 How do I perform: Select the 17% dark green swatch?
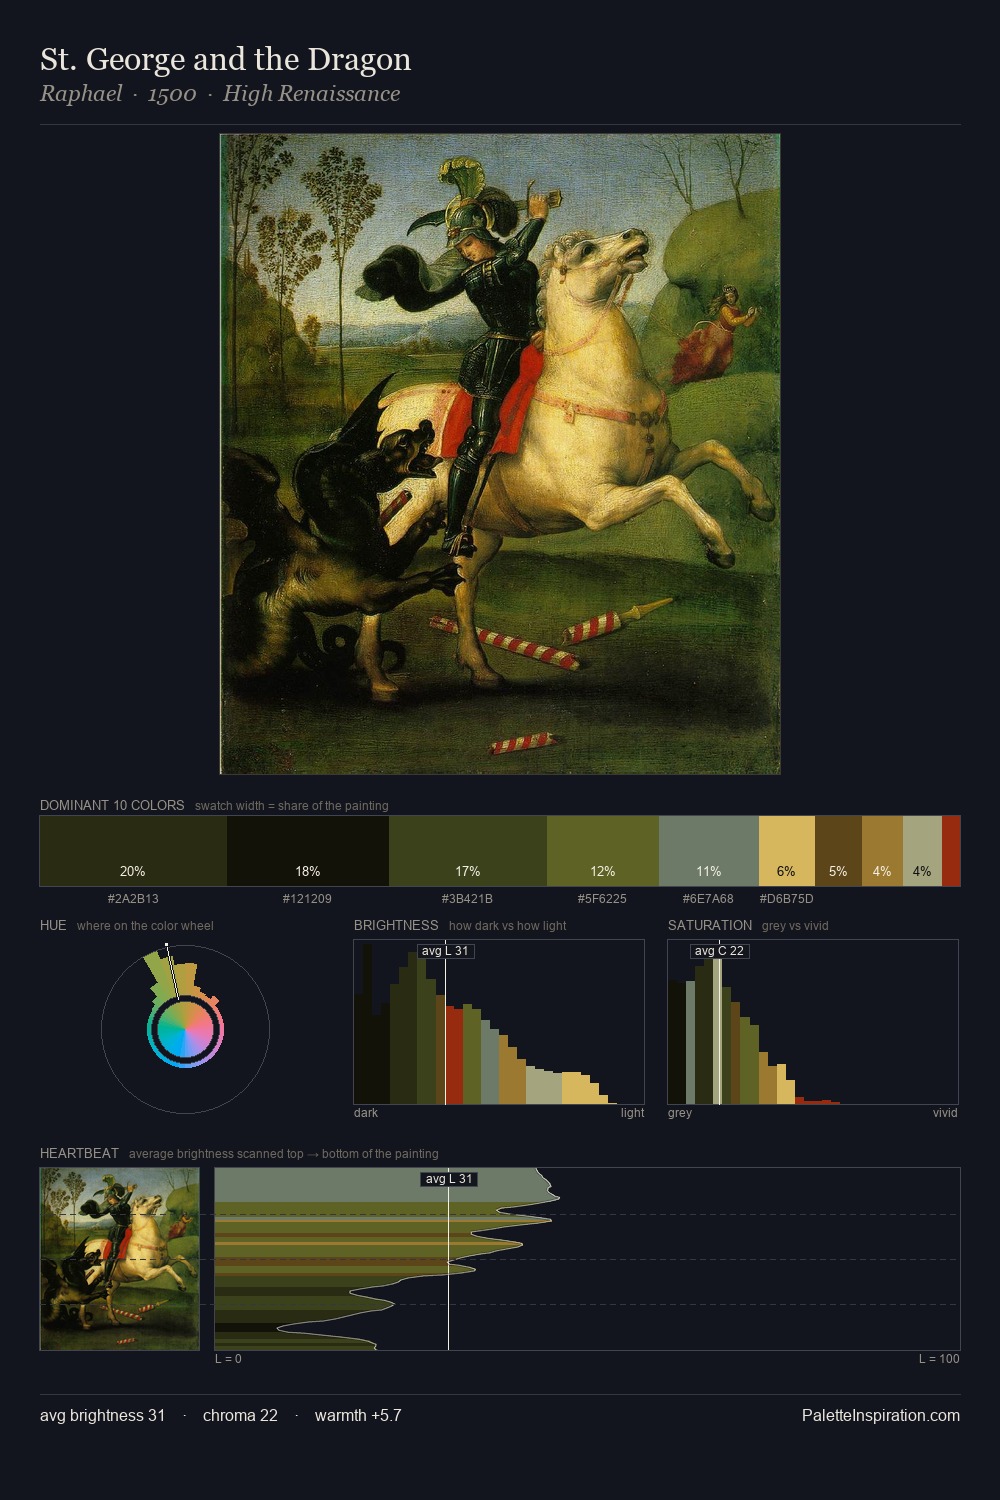tap(468, 851)
